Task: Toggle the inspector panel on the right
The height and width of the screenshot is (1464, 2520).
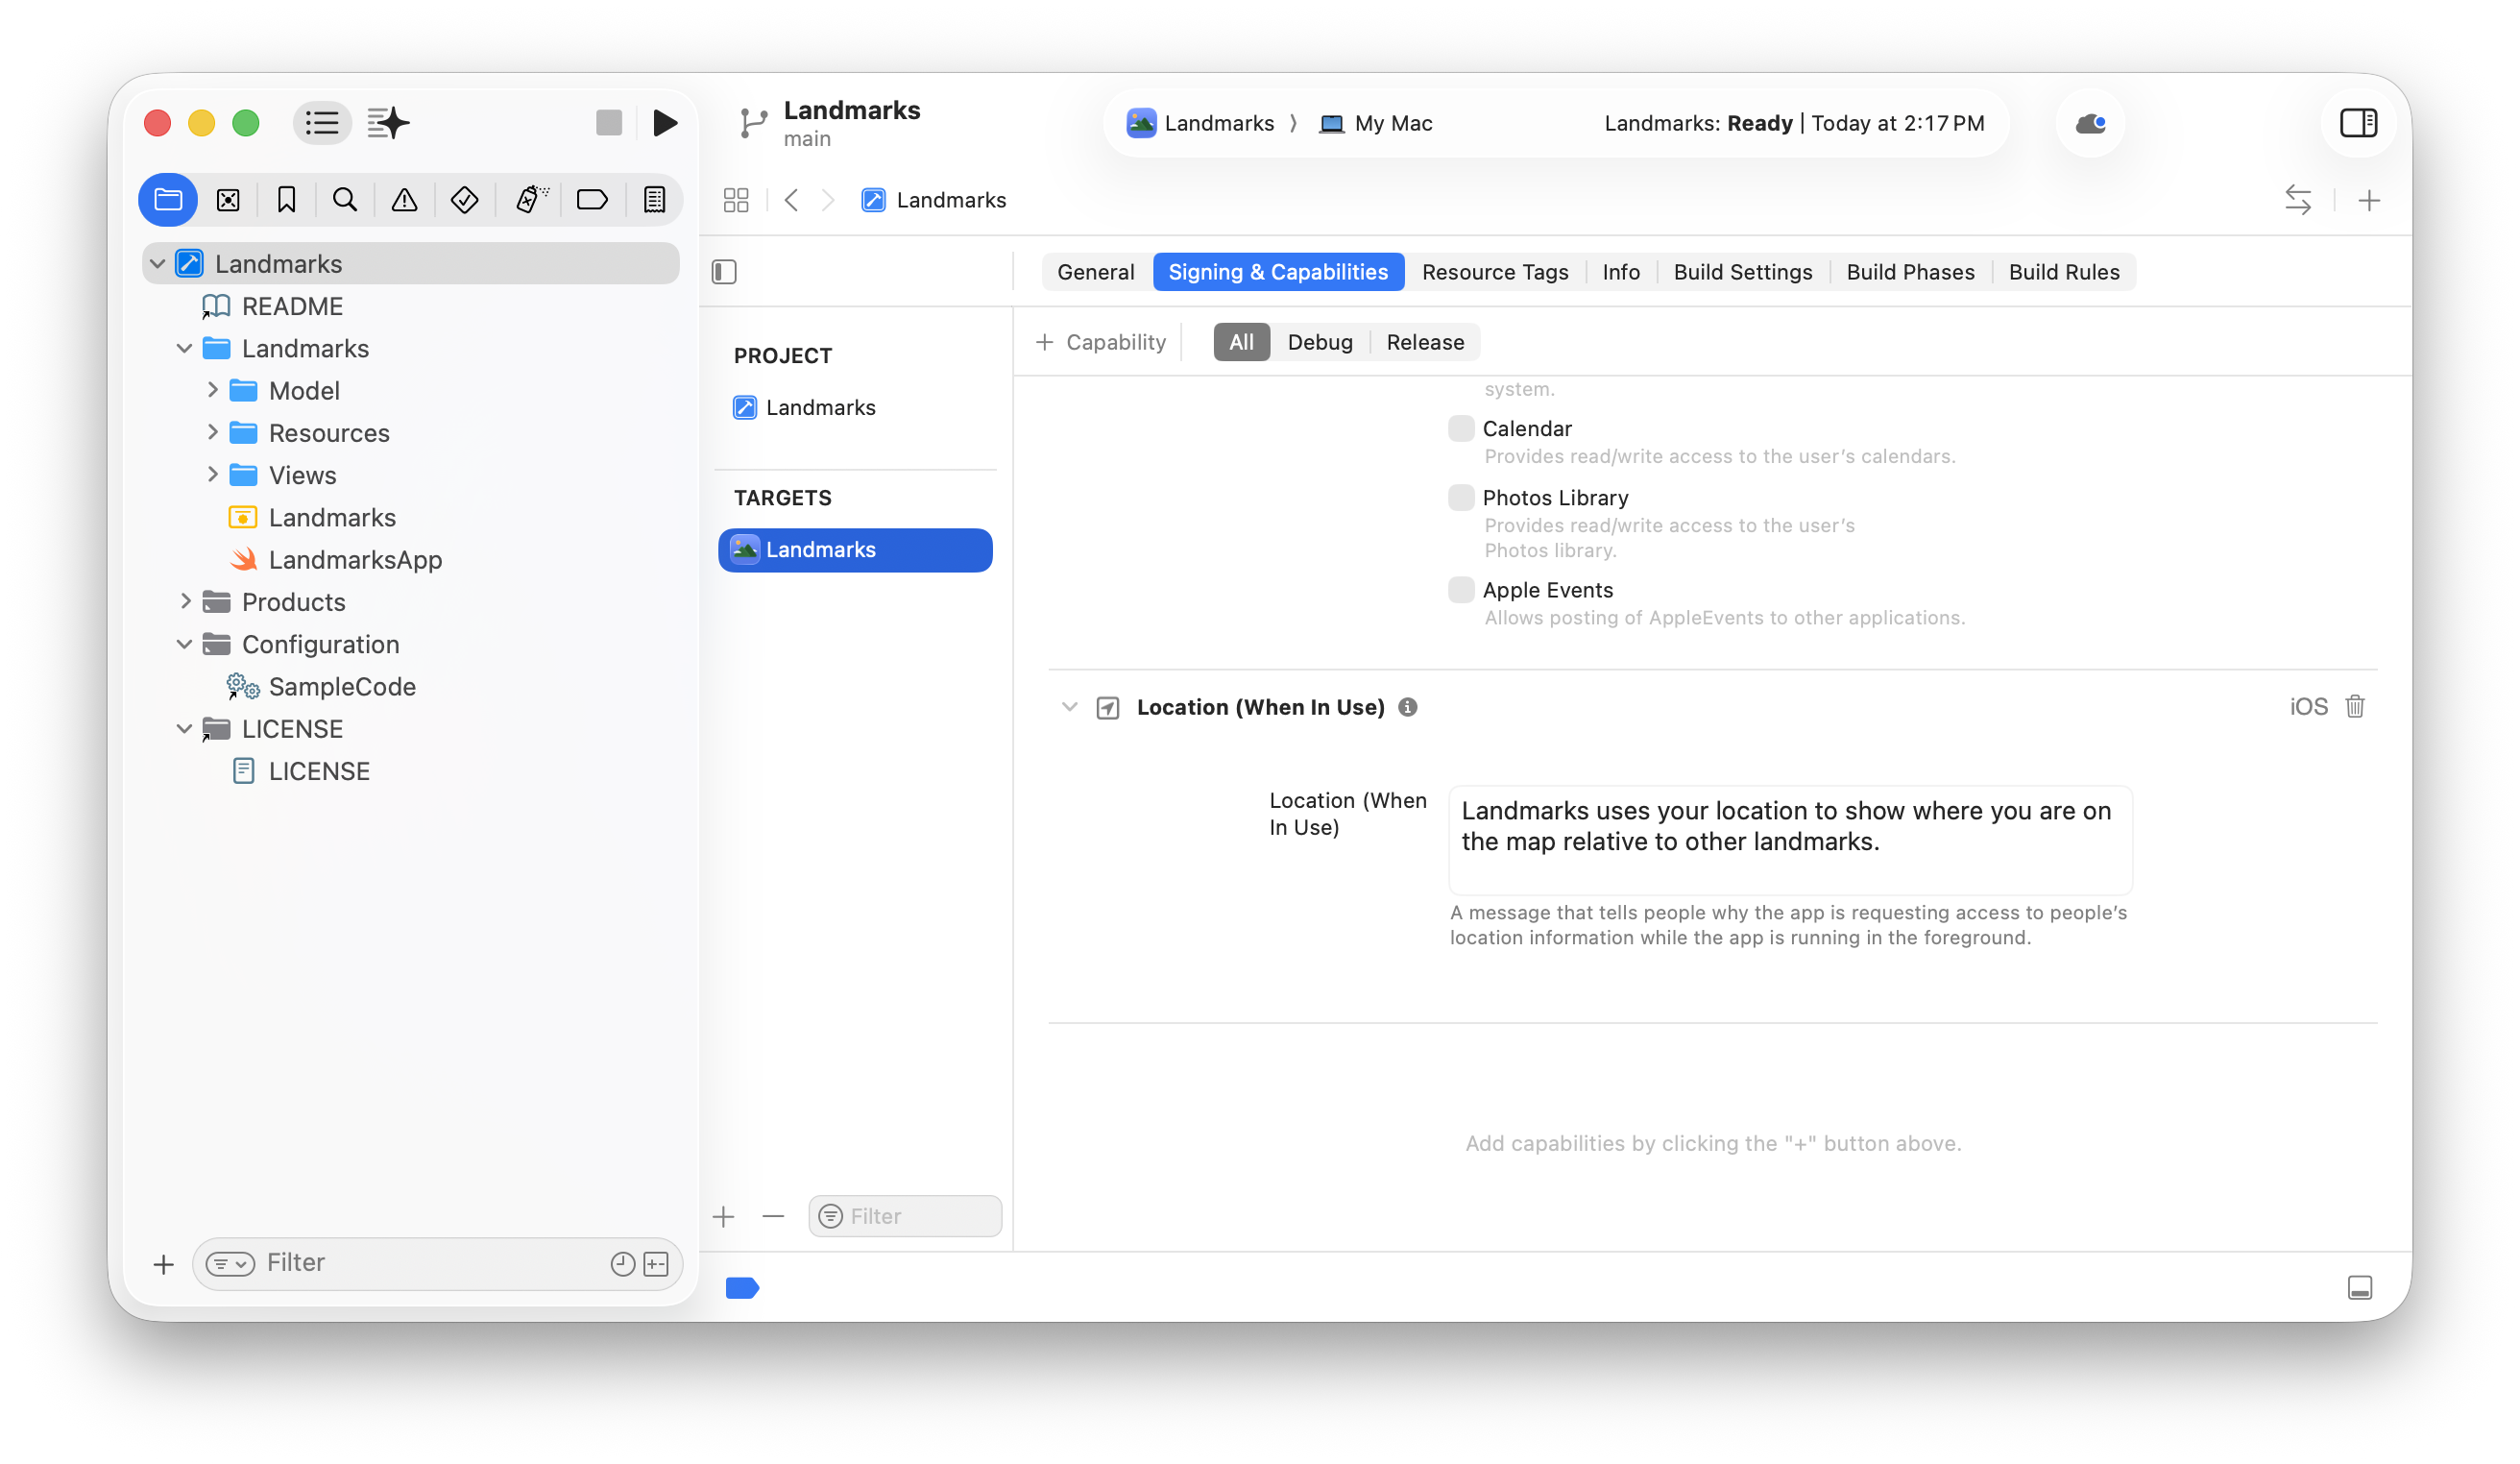Action: tap(2358, 123)
